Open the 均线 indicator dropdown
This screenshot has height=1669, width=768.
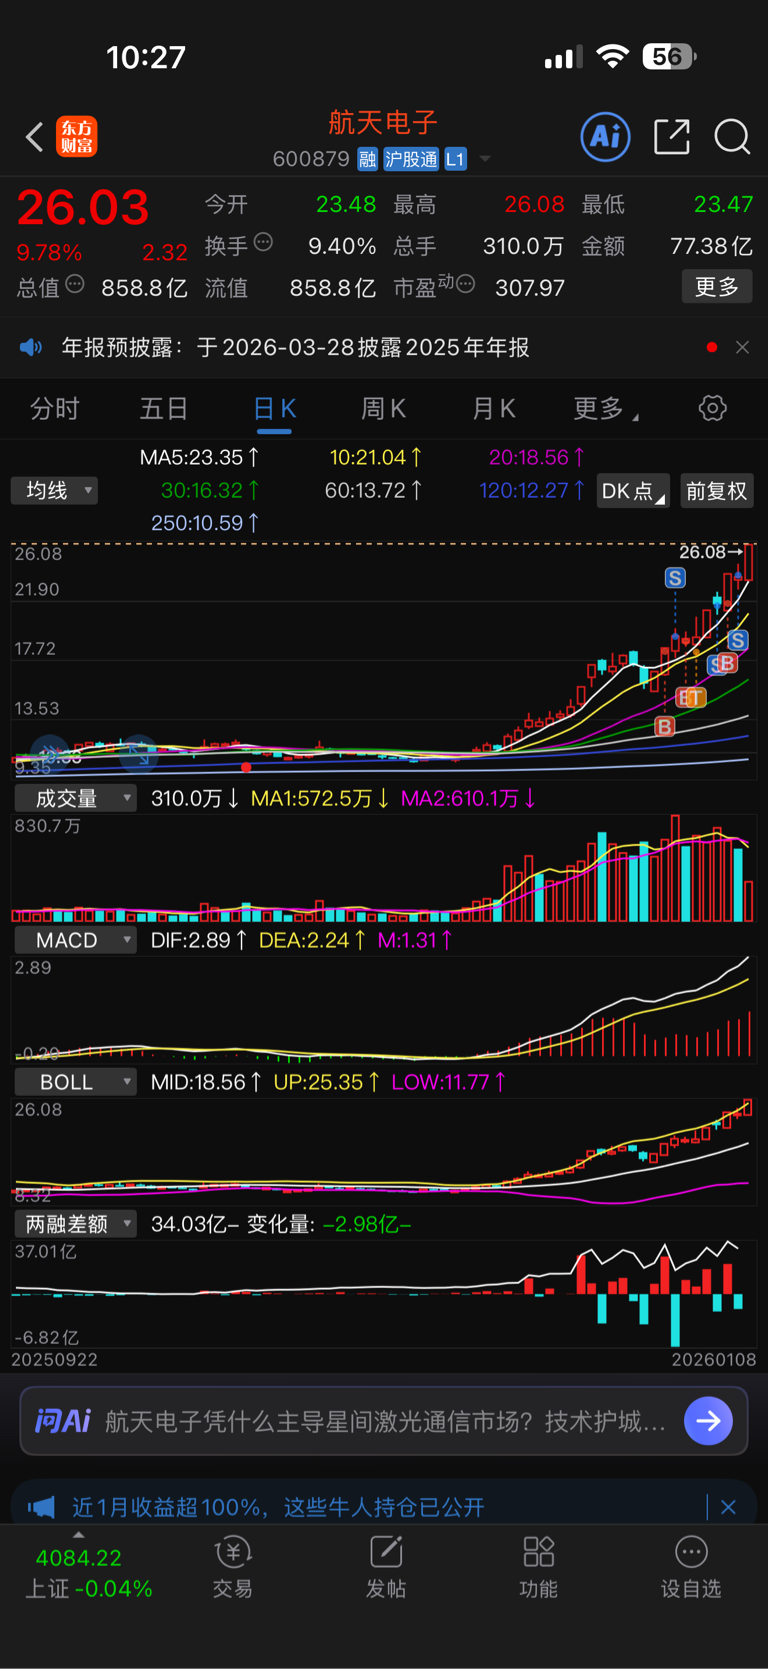point(55,490)
